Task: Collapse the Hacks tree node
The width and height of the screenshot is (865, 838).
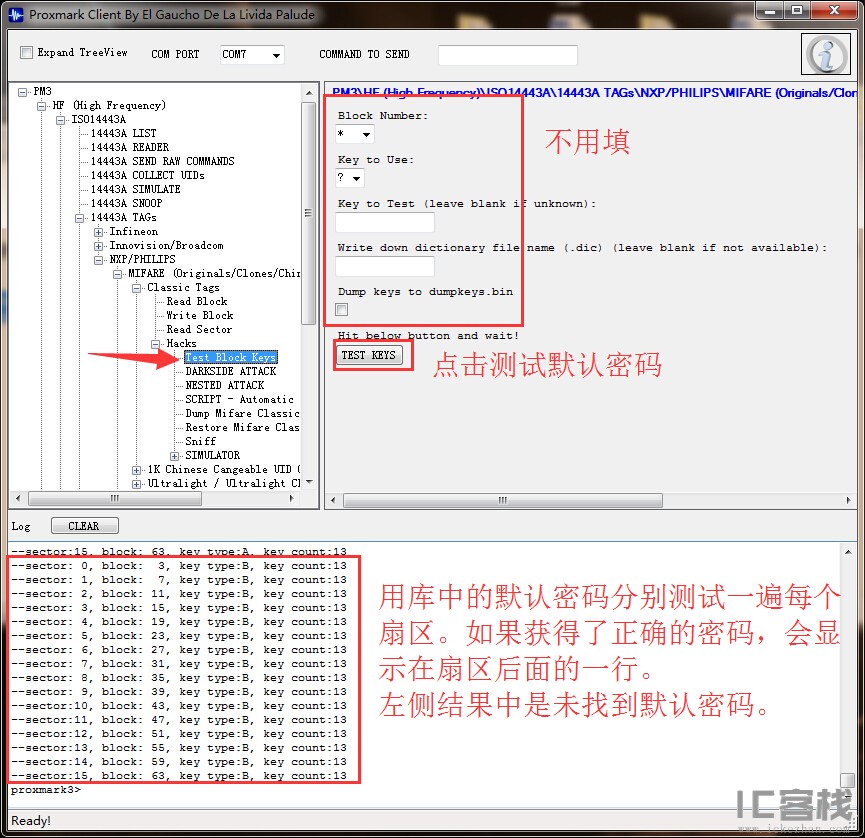Action: coord(155,344)
